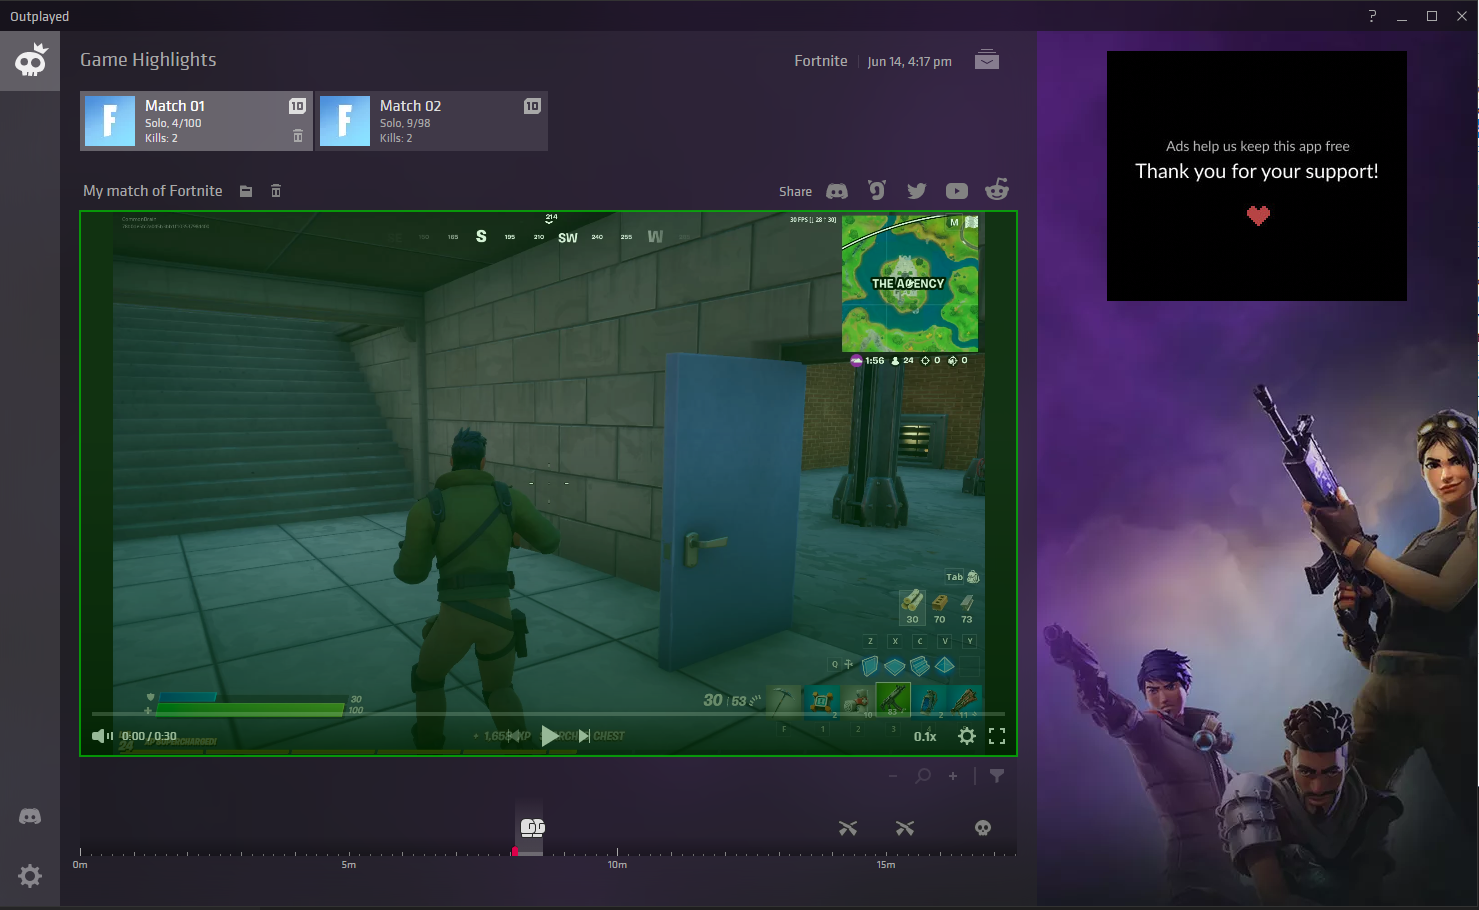Viewport: 1479px width, 910px height.
Task: Click the Fortnite thumbnail on Match 01
Action: [110, 121]
